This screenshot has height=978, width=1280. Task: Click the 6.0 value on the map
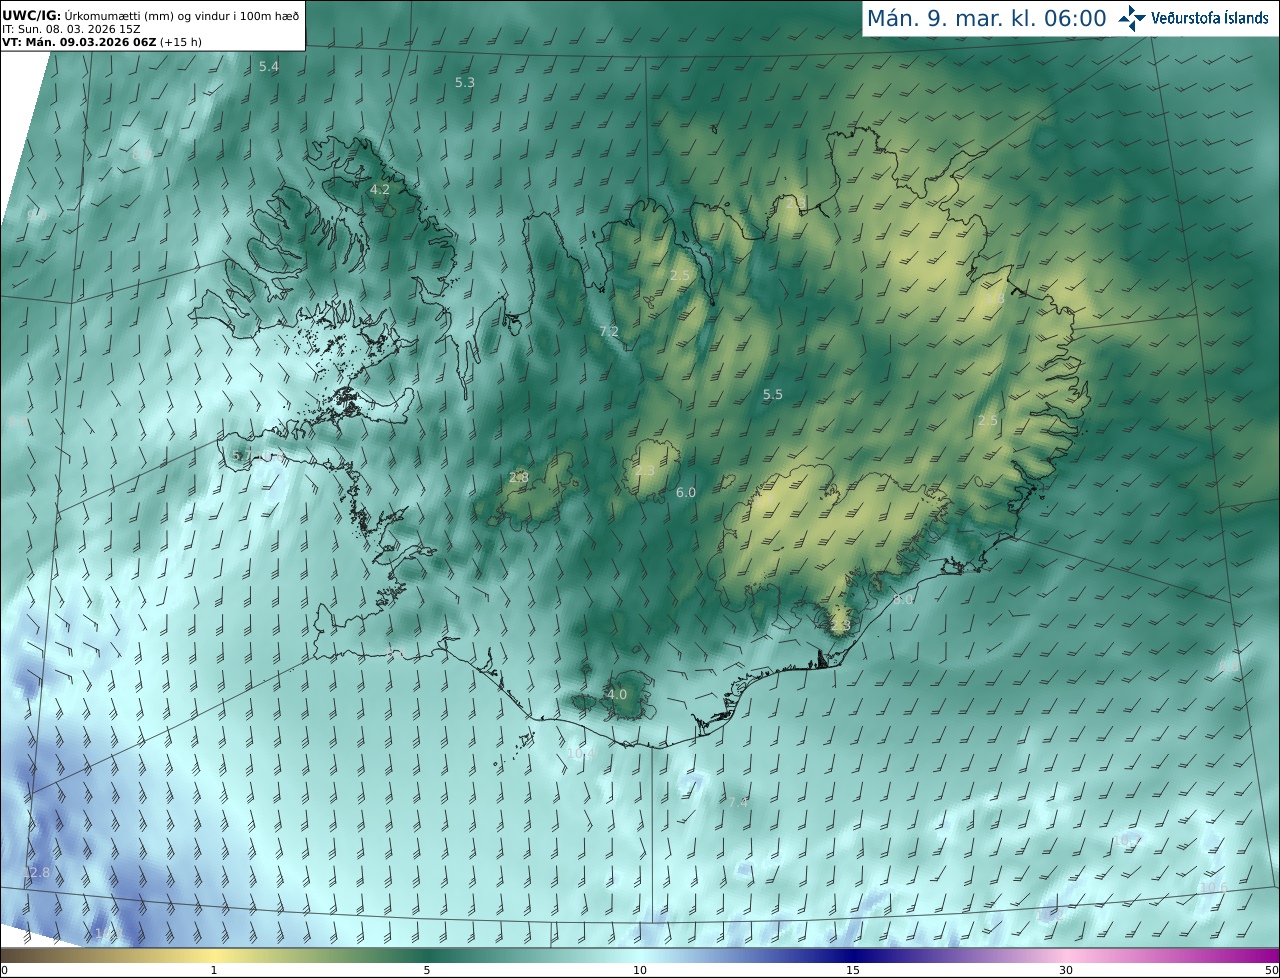coord(686,492)
